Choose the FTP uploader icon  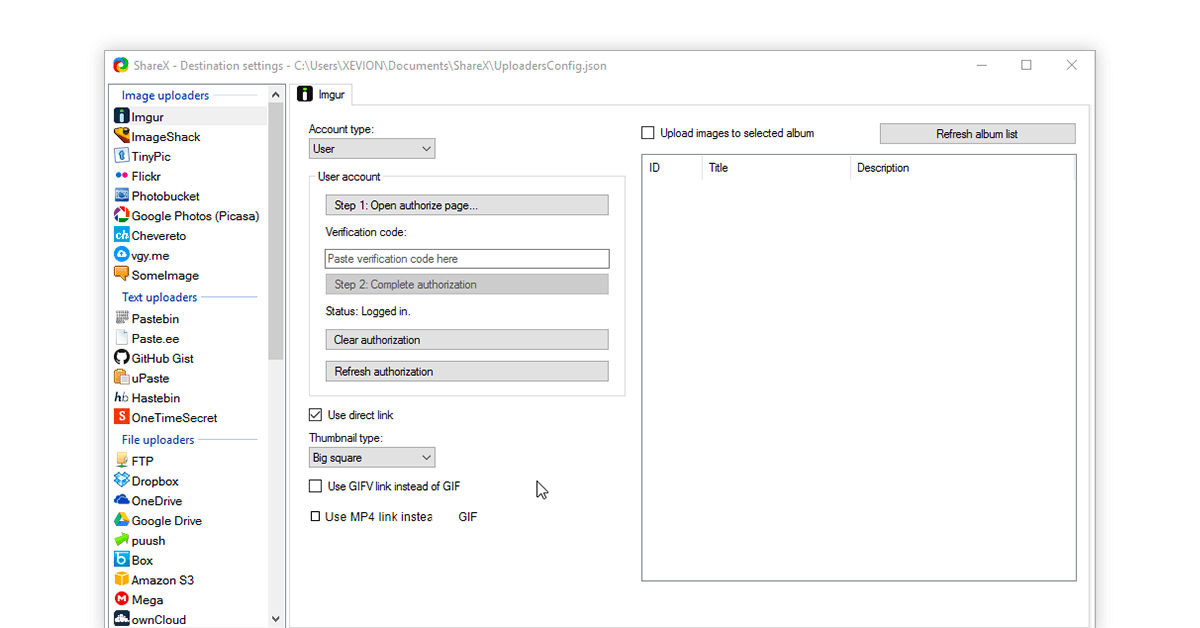pyautogui.click(x=122, y=461)
